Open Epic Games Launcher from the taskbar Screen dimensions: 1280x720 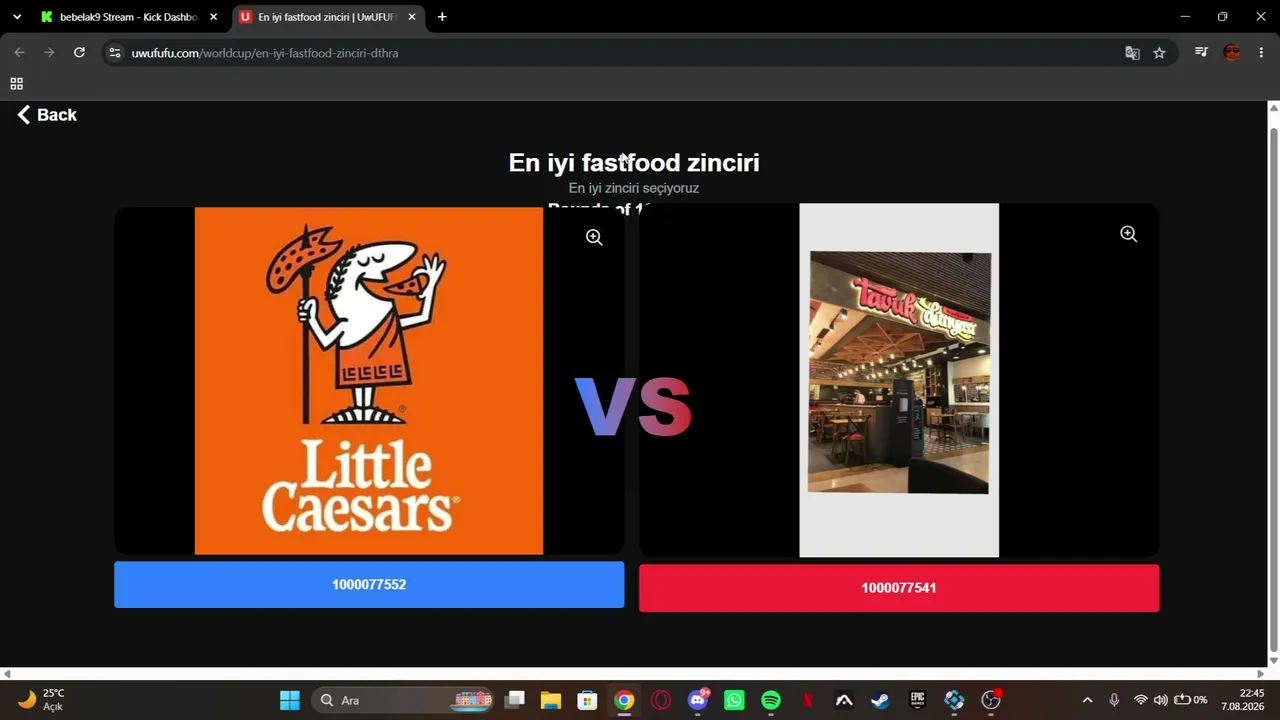[x=917, y=700]
